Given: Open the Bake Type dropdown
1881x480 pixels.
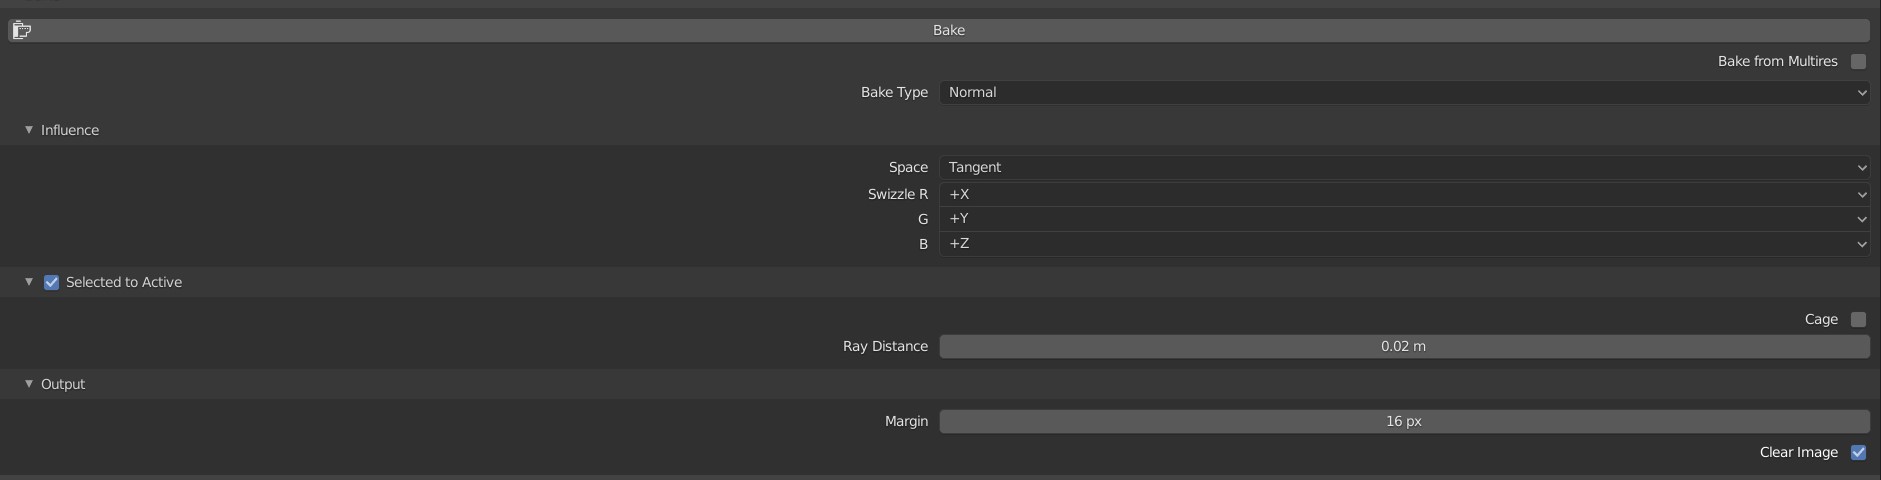Looking at the screenshot, I should coord(1404,92).
